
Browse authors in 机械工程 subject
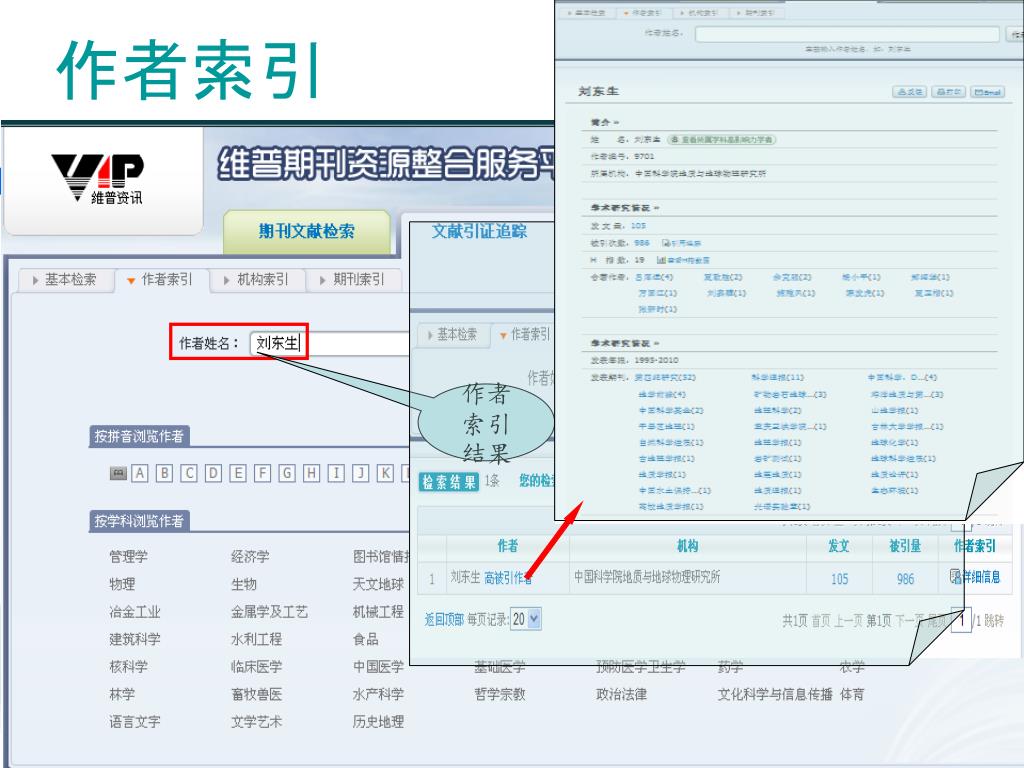[378, 612]
